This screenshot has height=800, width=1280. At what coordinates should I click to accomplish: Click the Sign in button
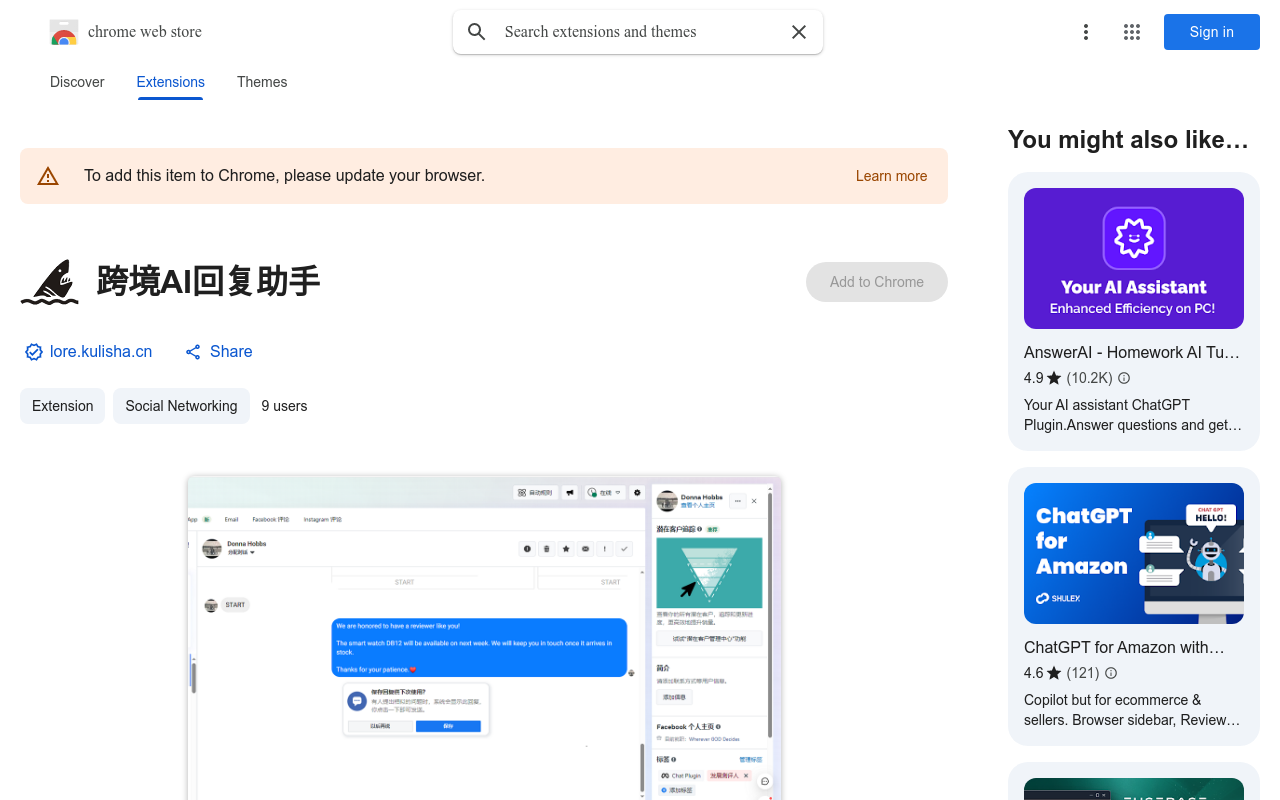pyautogui.click(x=1211, y=32)
